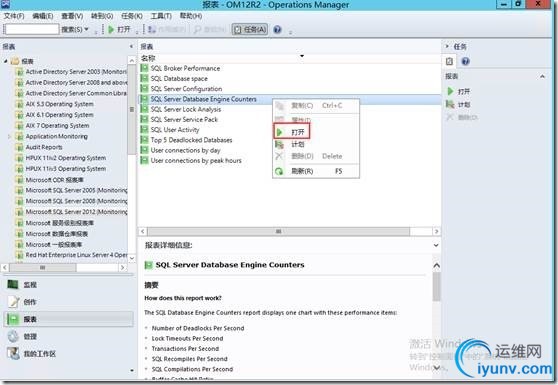Open the 工具(T) menu
Screen dimensions: 558x385
point(161,16)
